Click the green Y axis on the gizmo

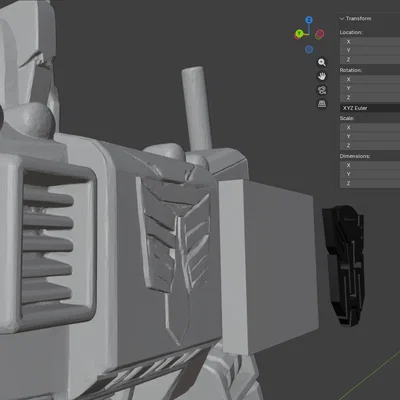coord(299,33)
